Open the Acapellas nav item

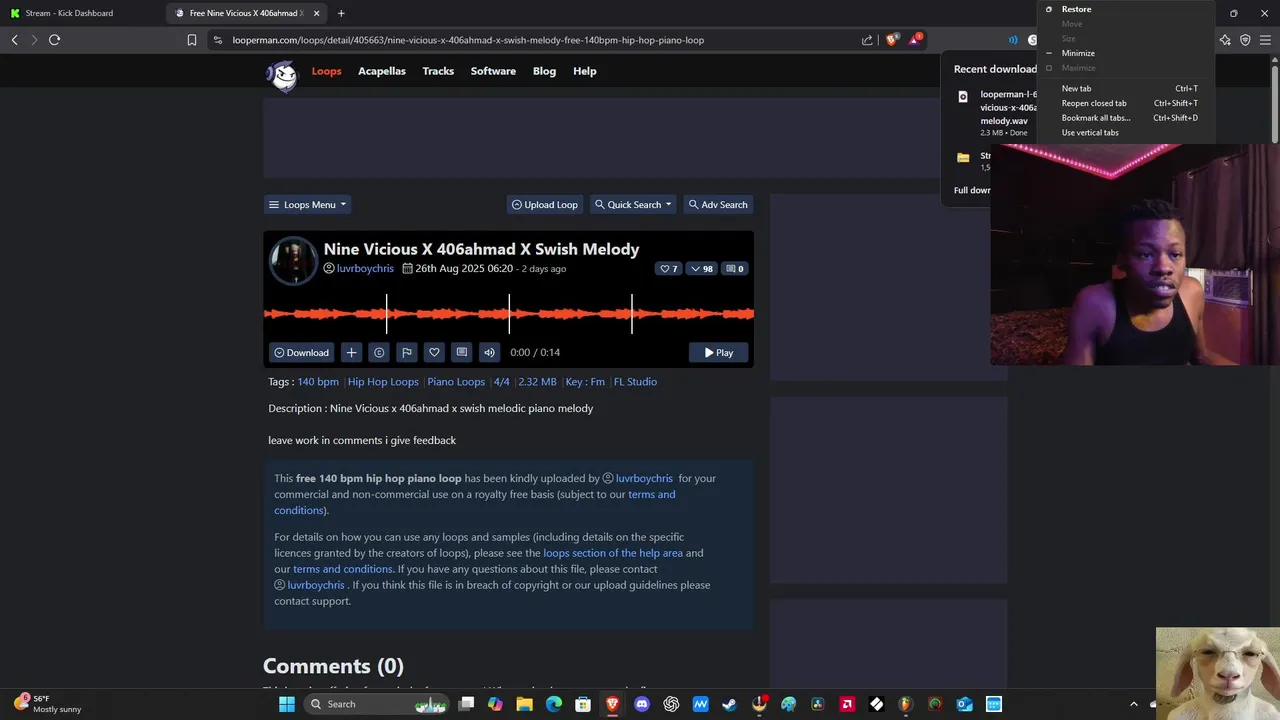click(382, 71)
